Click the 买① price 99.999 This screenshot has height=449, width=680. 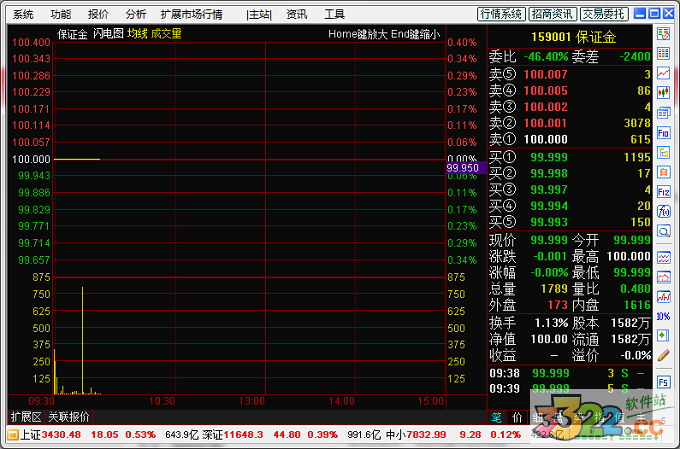click(x=549, y=157)
